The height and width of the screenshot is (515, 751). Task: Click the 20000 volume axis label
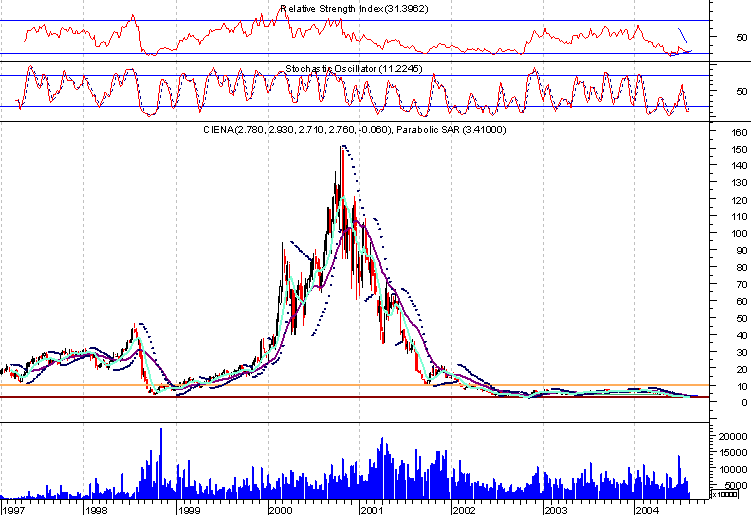point(733,436)
